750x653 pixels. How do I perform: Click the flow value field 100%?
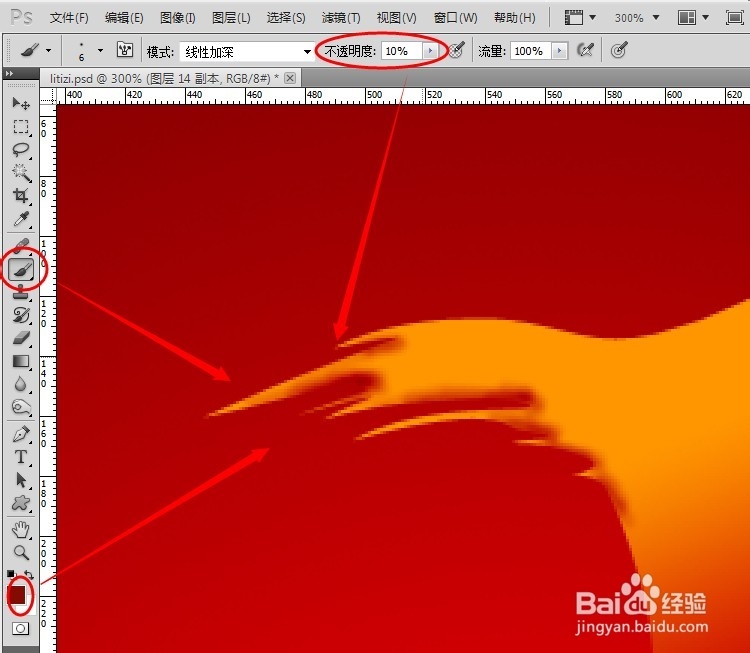pos(530,51)
